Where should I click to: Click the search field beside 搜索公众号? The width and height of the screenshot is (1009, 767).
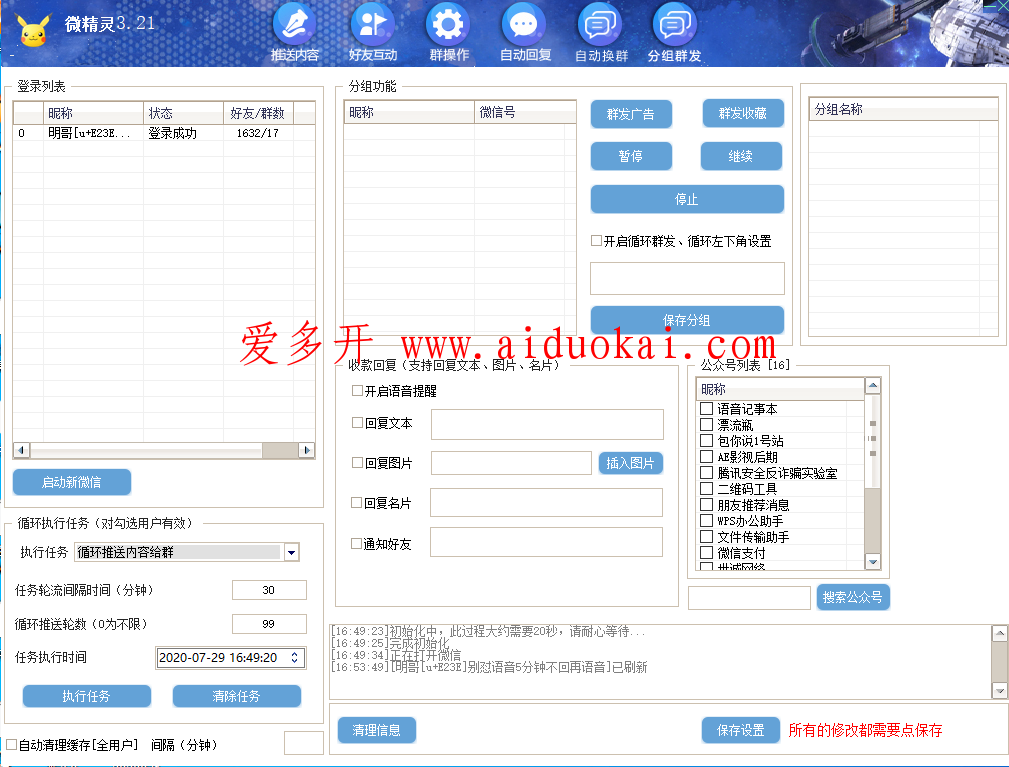(749, 598)
